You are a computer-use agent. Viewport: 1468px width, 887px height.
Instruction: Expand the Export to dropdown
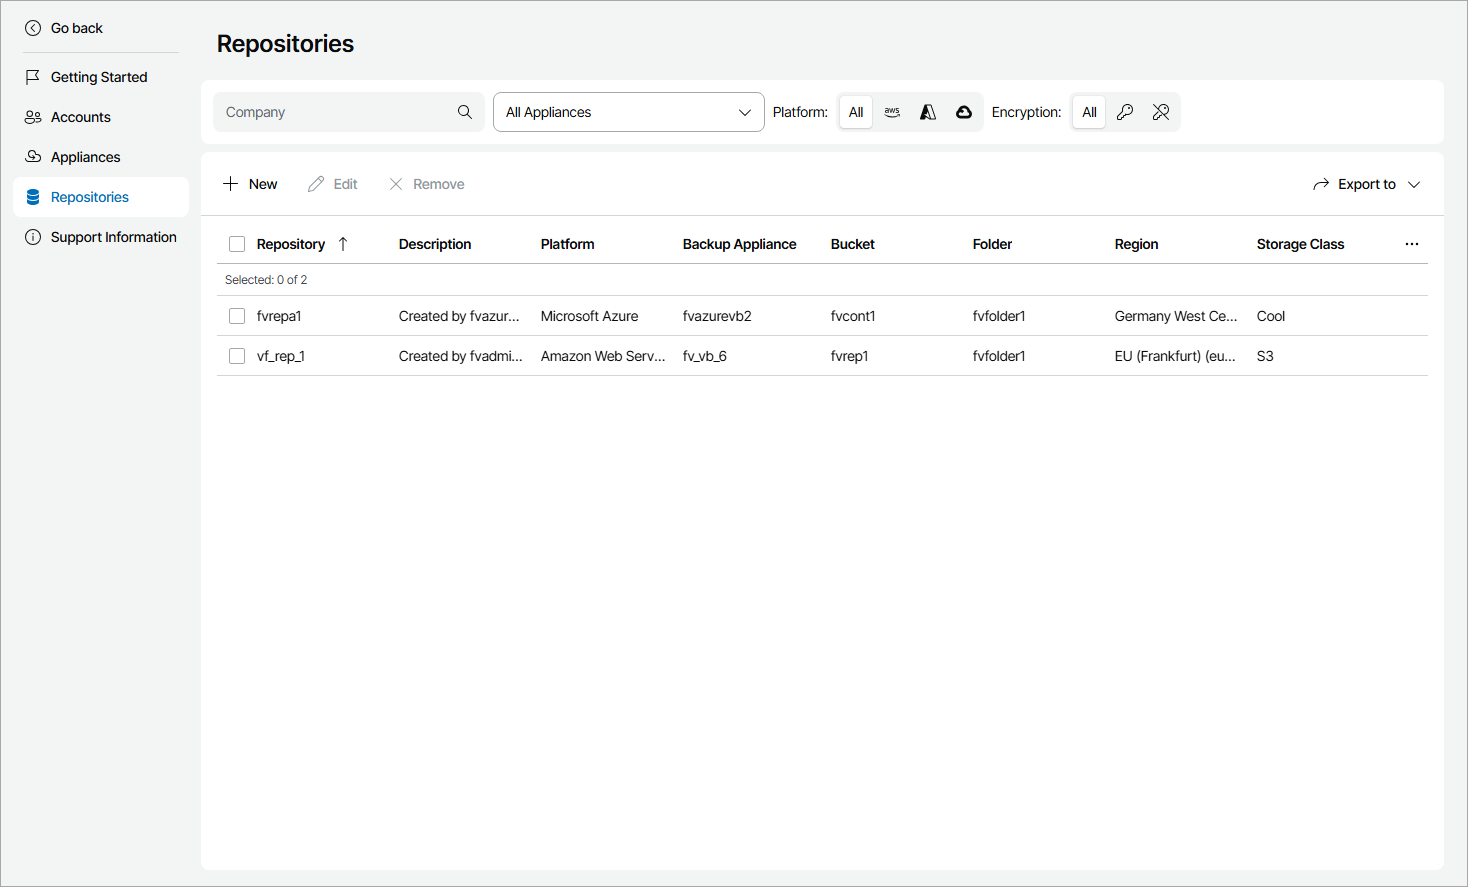[1367, 184]
